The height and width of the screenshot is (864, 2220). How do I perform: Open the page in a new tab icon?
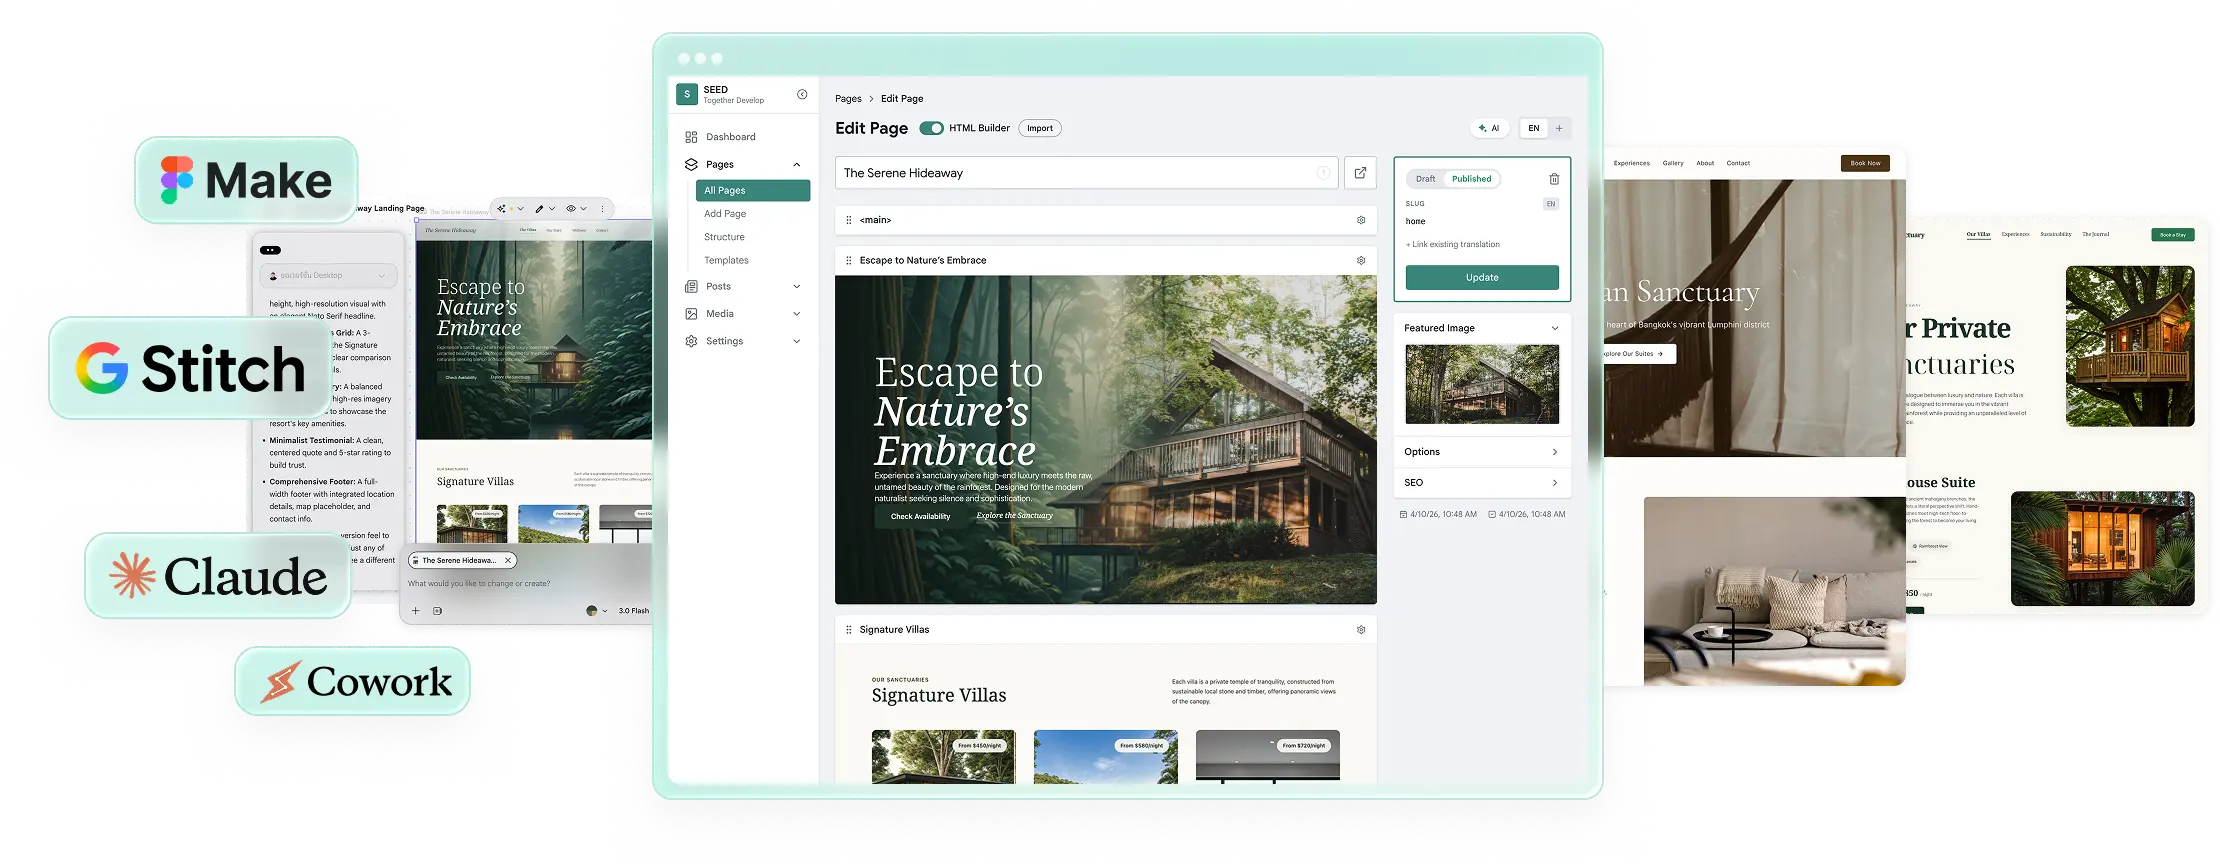point(1360,173)
